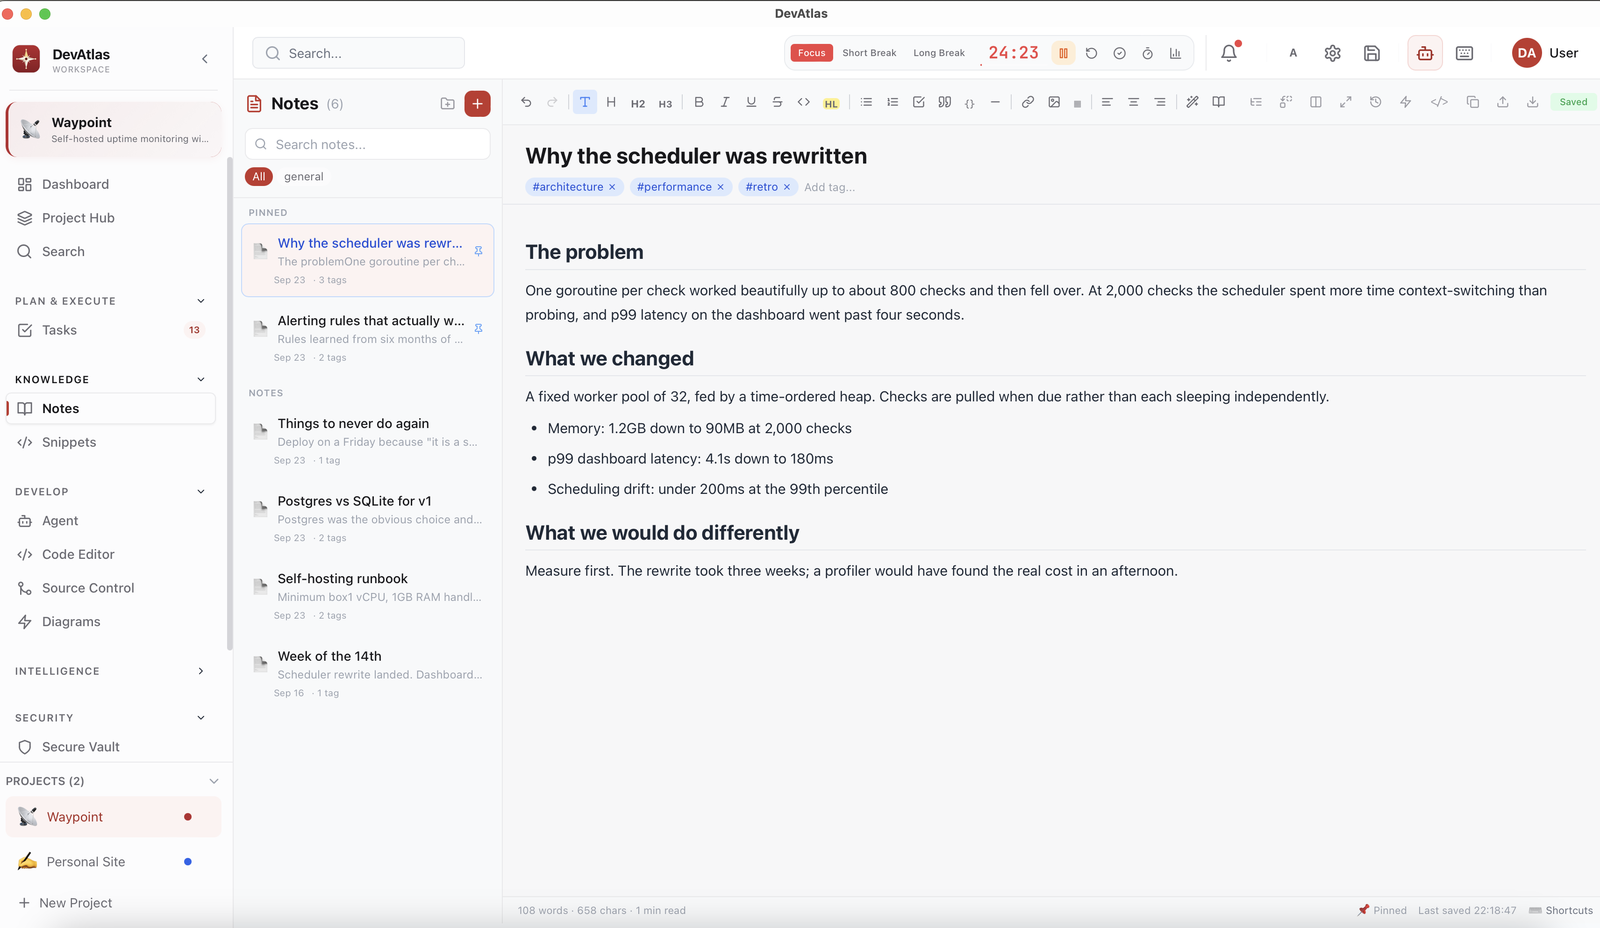Insert a horizontal rule
The width and height of the screenshot is (1600, 928).
995,102
